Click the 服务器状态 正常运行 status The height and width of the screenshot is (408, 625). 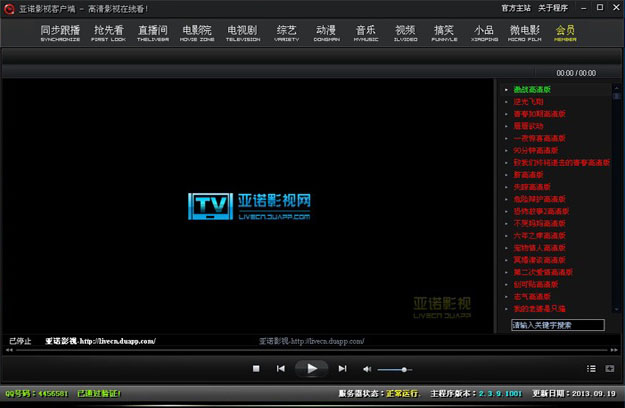[x=379, y=394]
